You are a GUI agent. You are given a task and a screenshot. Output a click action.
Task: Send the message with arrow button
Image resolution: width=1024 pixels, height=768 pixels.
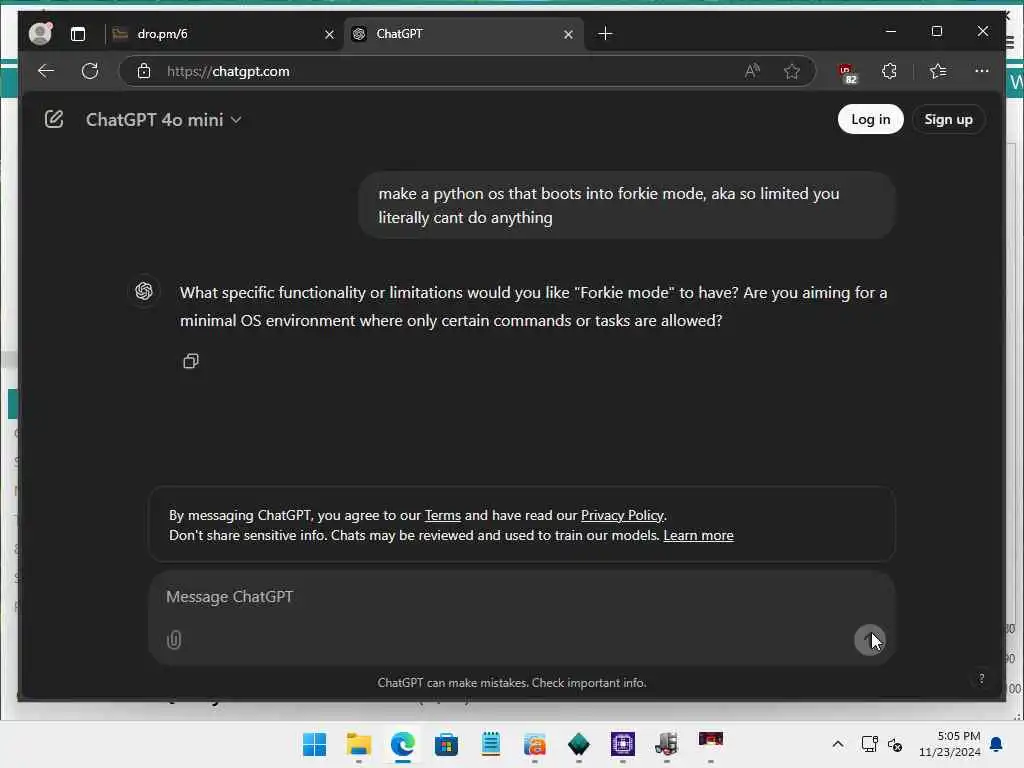click(869, 639)
